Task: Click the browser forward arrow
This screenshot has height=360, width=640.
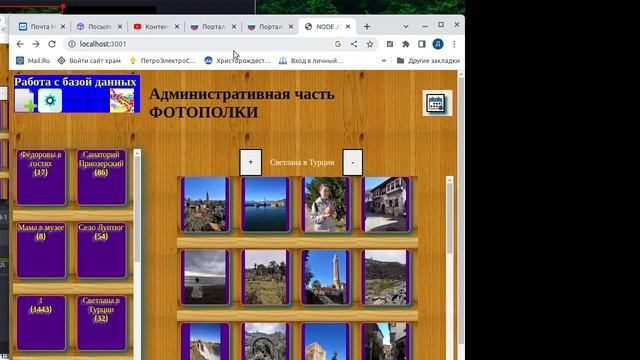Action: 36,44
